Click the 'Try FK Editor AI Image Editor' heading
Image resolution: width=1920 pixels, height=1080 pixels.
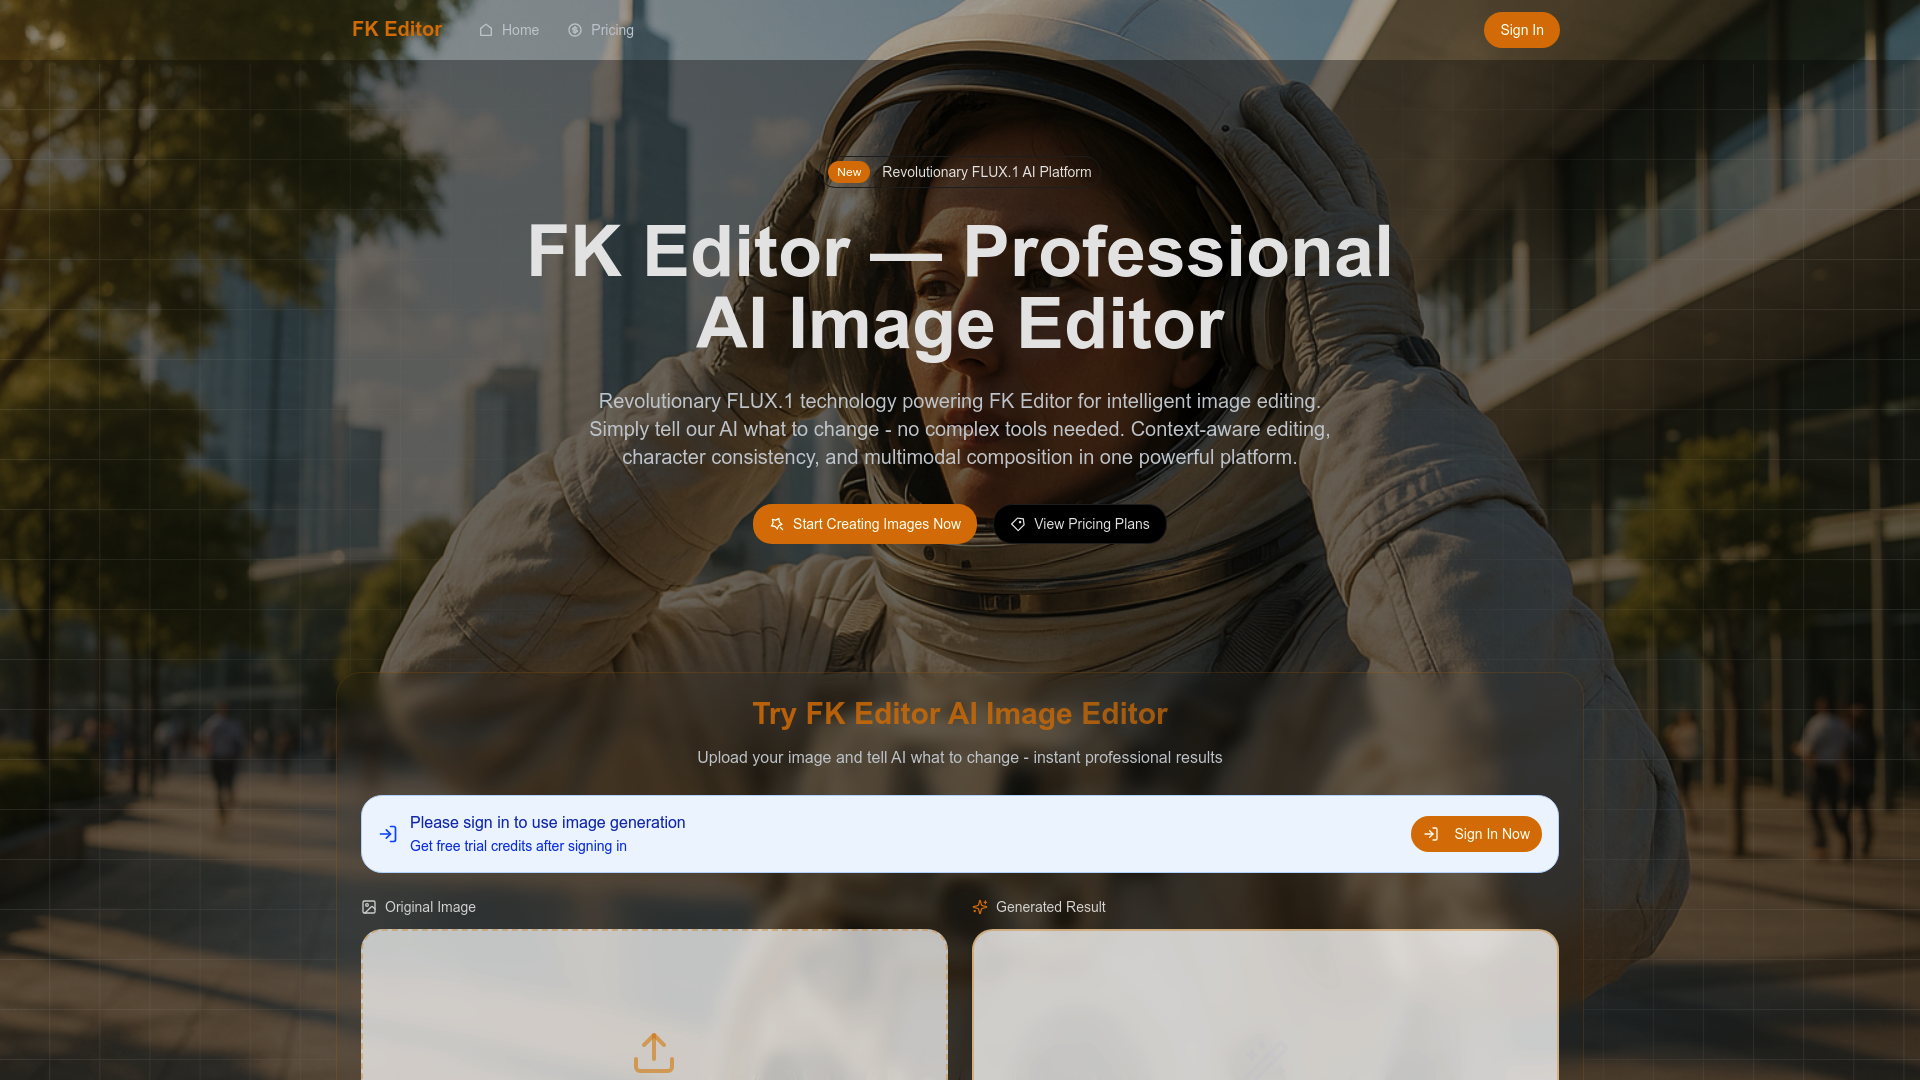959,713
